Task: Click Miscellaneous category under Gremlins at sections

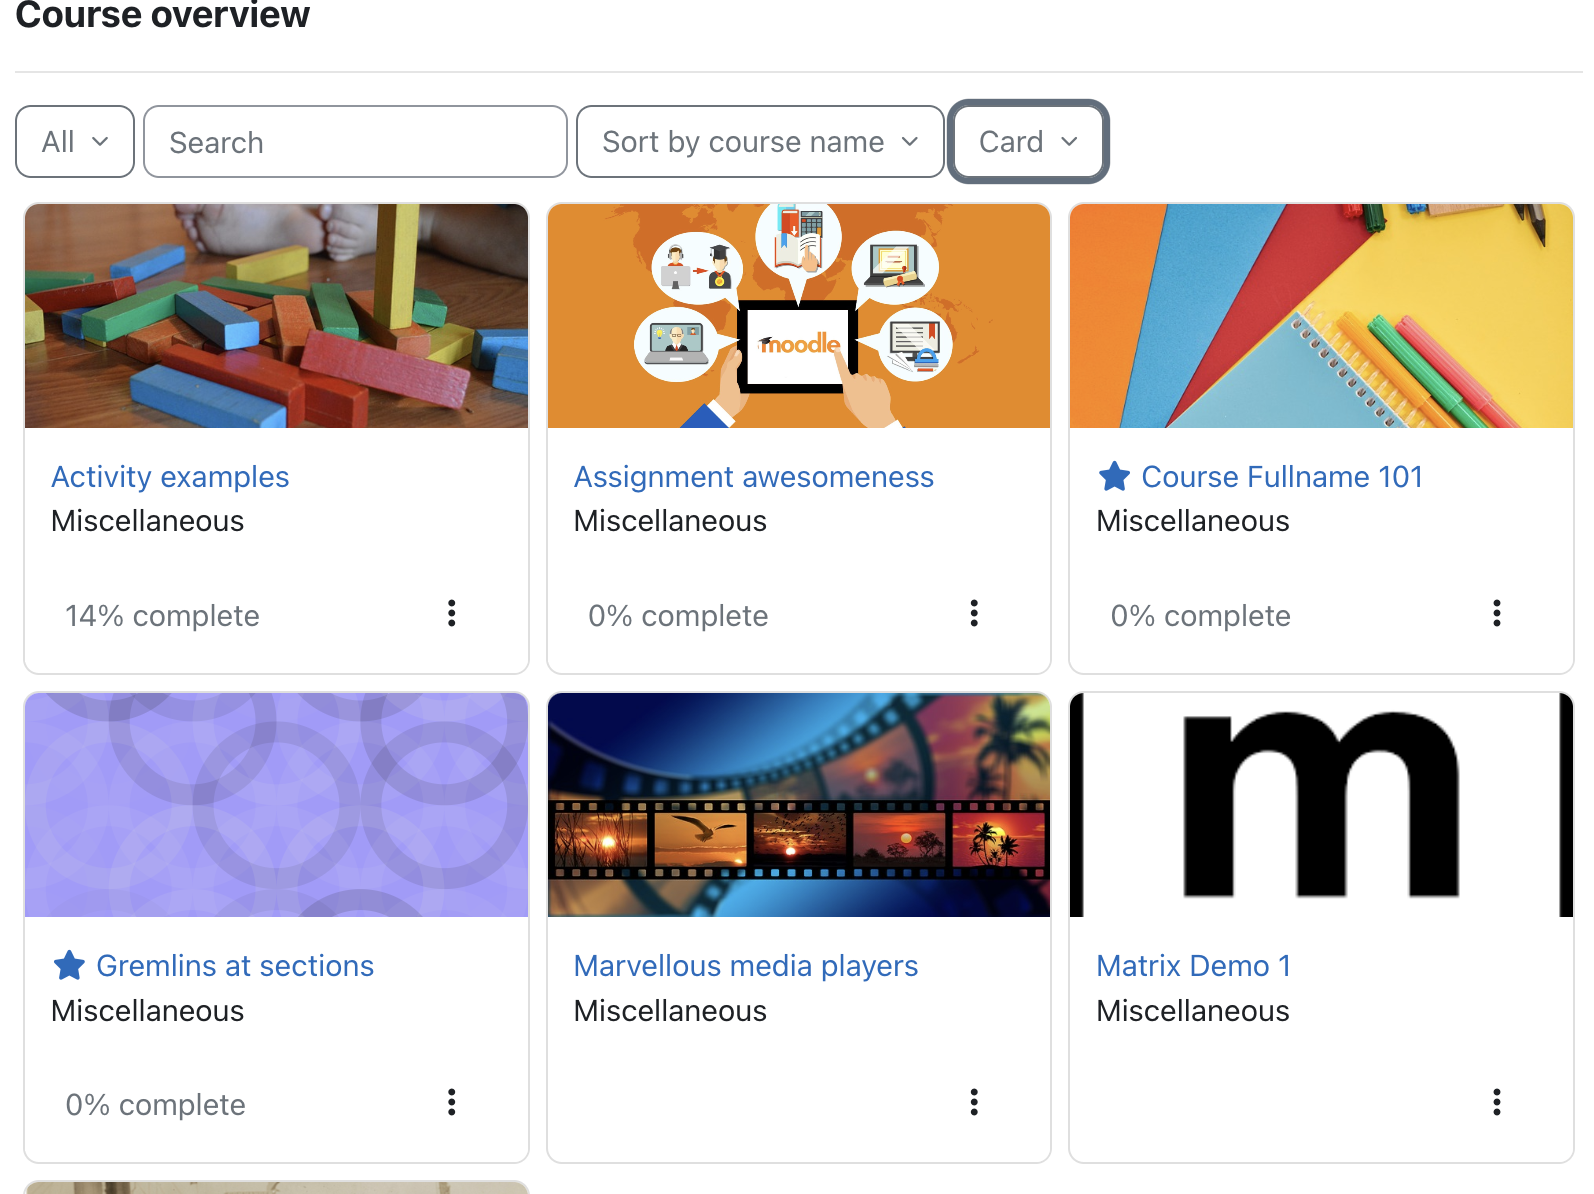Action: coord(148,1011)
